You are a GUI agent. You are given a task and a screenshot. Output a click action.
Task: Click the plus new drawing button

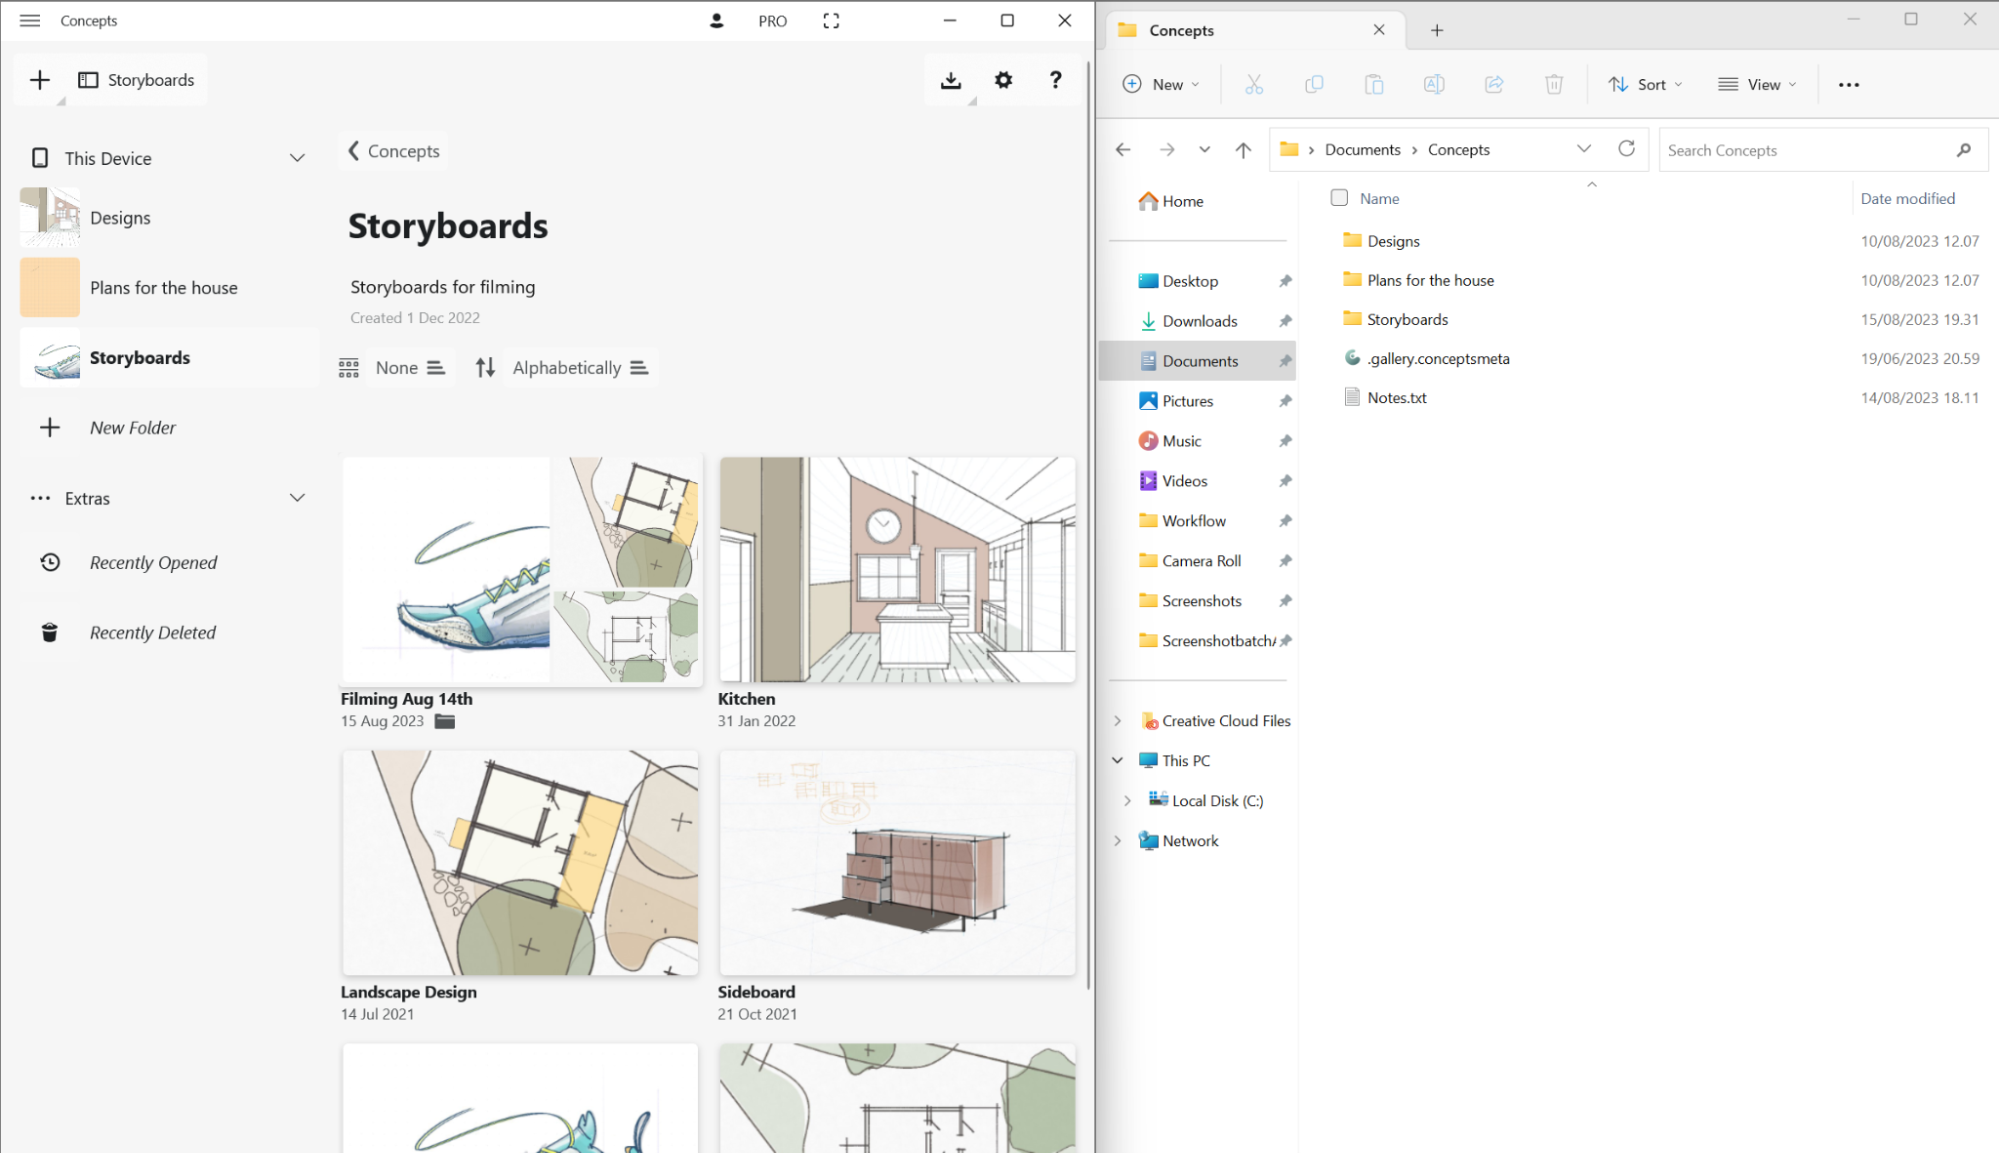pos(40,80)
